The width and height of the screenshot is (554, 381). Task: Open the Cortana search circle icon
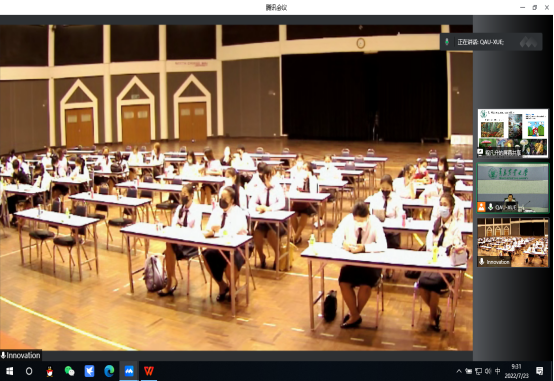pos(29,371)
